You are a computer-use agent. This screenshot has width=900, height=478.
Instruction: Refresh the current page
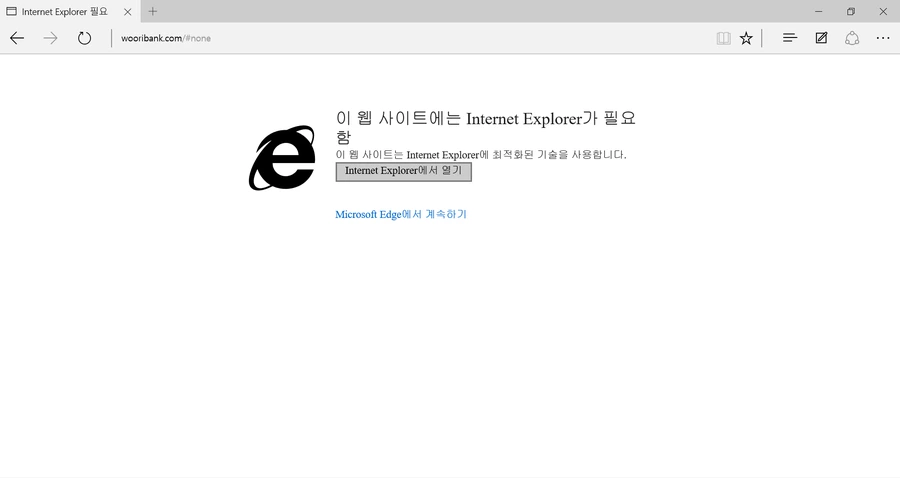pyautogui.click(x=84, y=38)
